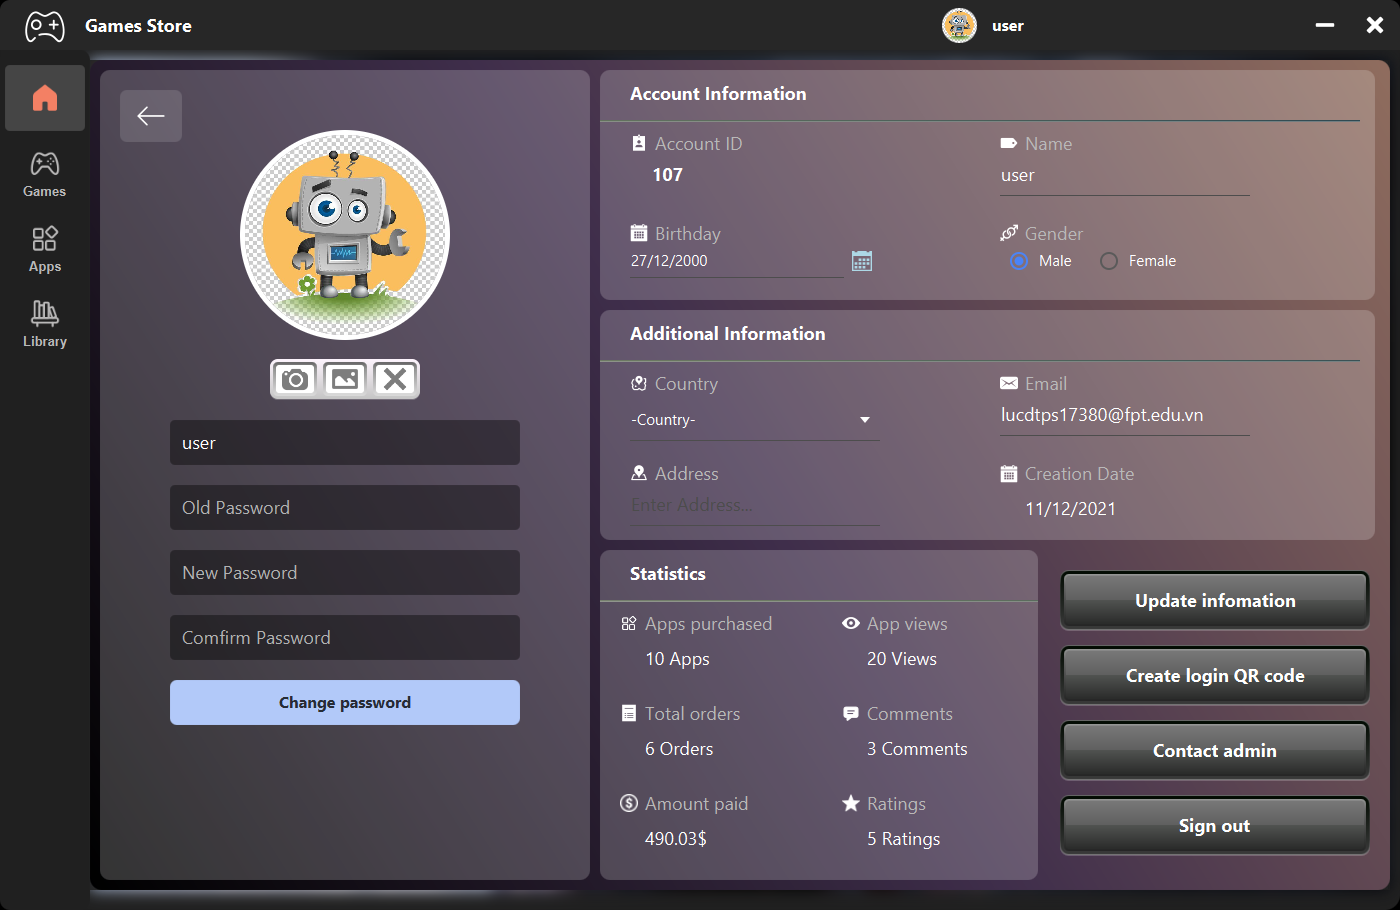Screen dimensions: 1400x910
Task: Open the Games section in sidebar
Action: coord(45,174)
